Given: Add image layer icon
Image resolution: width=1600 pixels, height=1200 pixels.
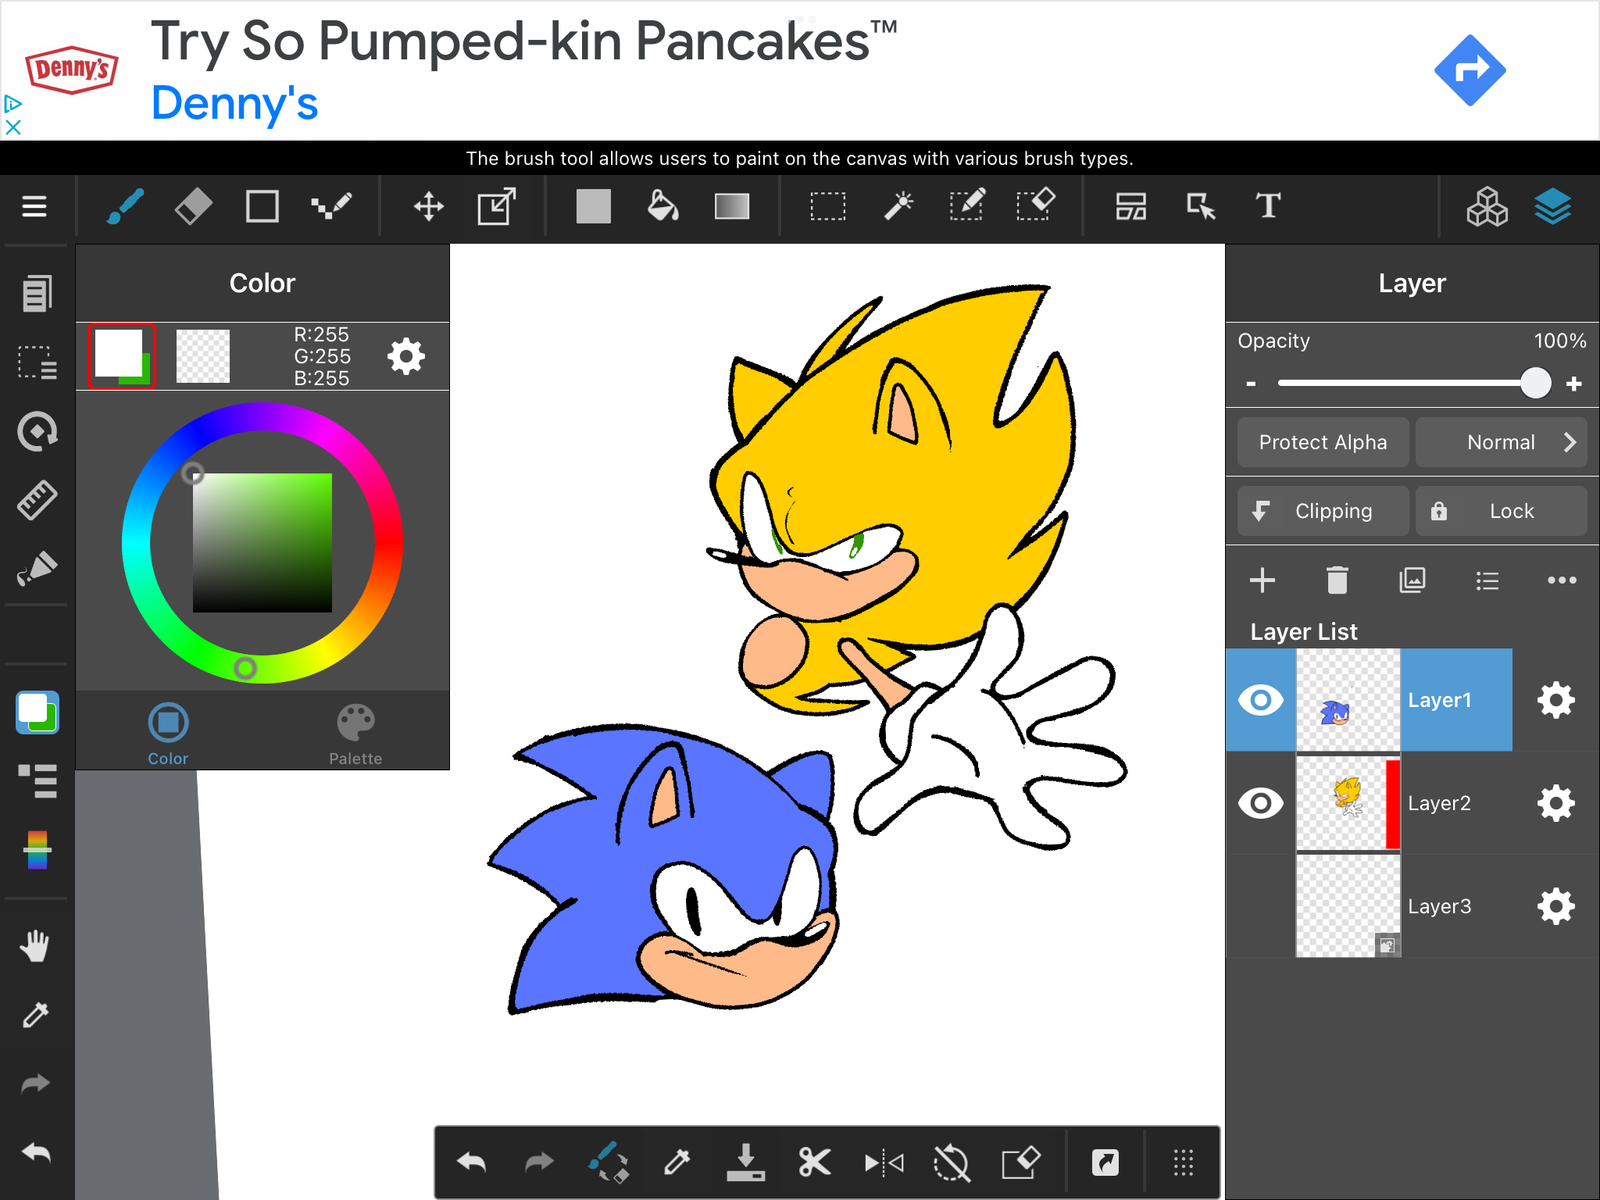Looking at the screenshot, I should tap(1412, 580).
